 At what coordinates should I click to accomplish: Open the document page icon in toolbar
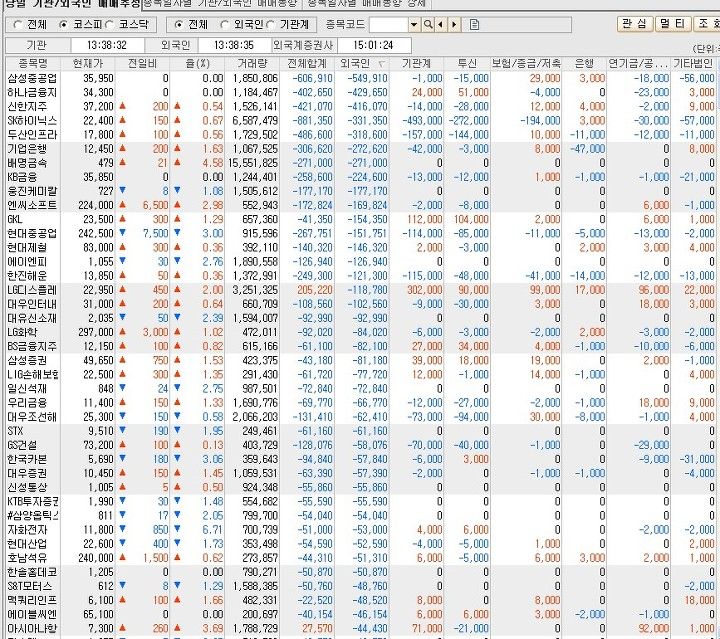click(x=474, y=25)
